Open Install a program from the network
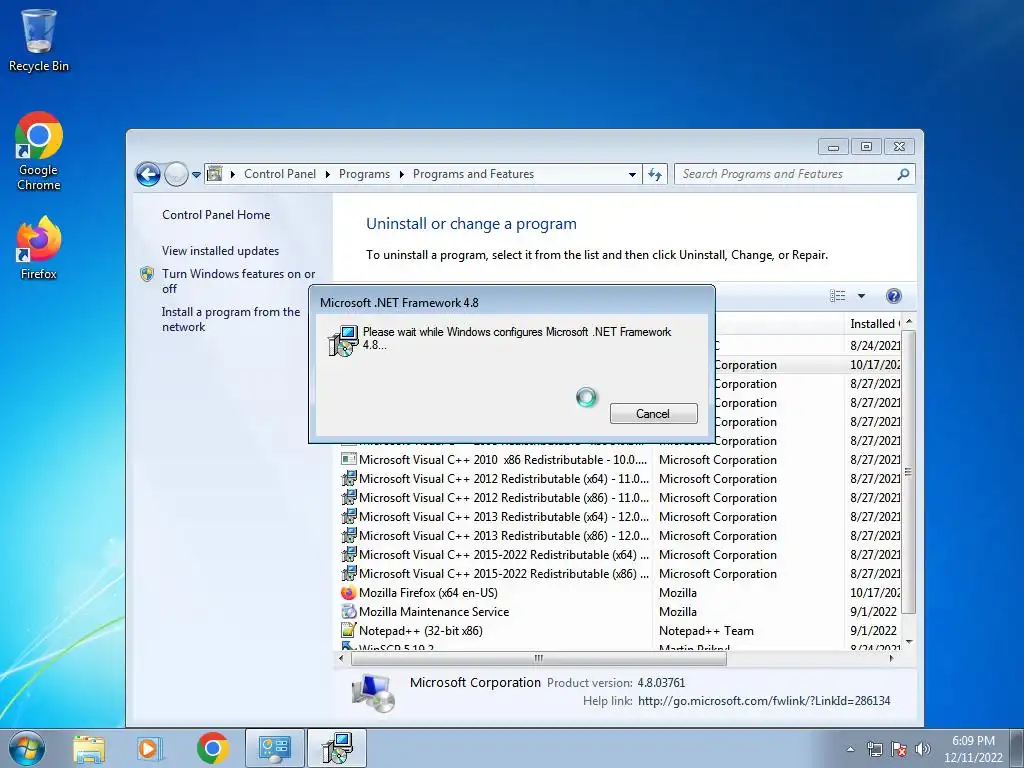The height and width of the screenshot is (768, 1024). click(x=231, y=319)
